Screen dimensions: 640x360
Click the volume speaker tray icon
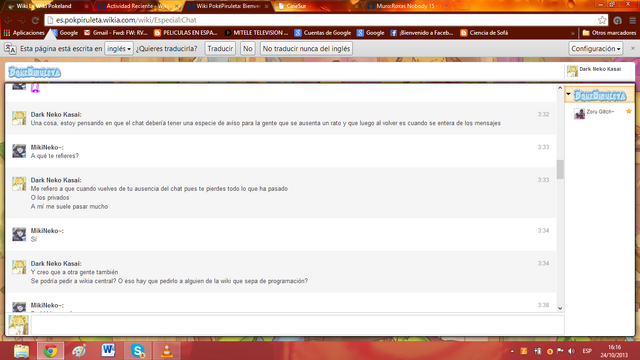coord(571,351)
